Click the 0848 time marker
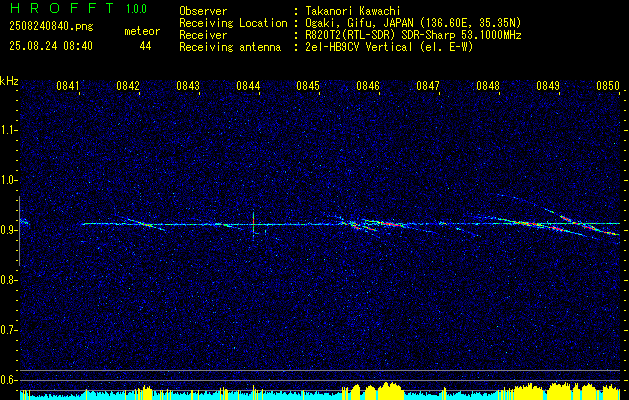Screen dimensions: 629x400 (x=488, y=86)
